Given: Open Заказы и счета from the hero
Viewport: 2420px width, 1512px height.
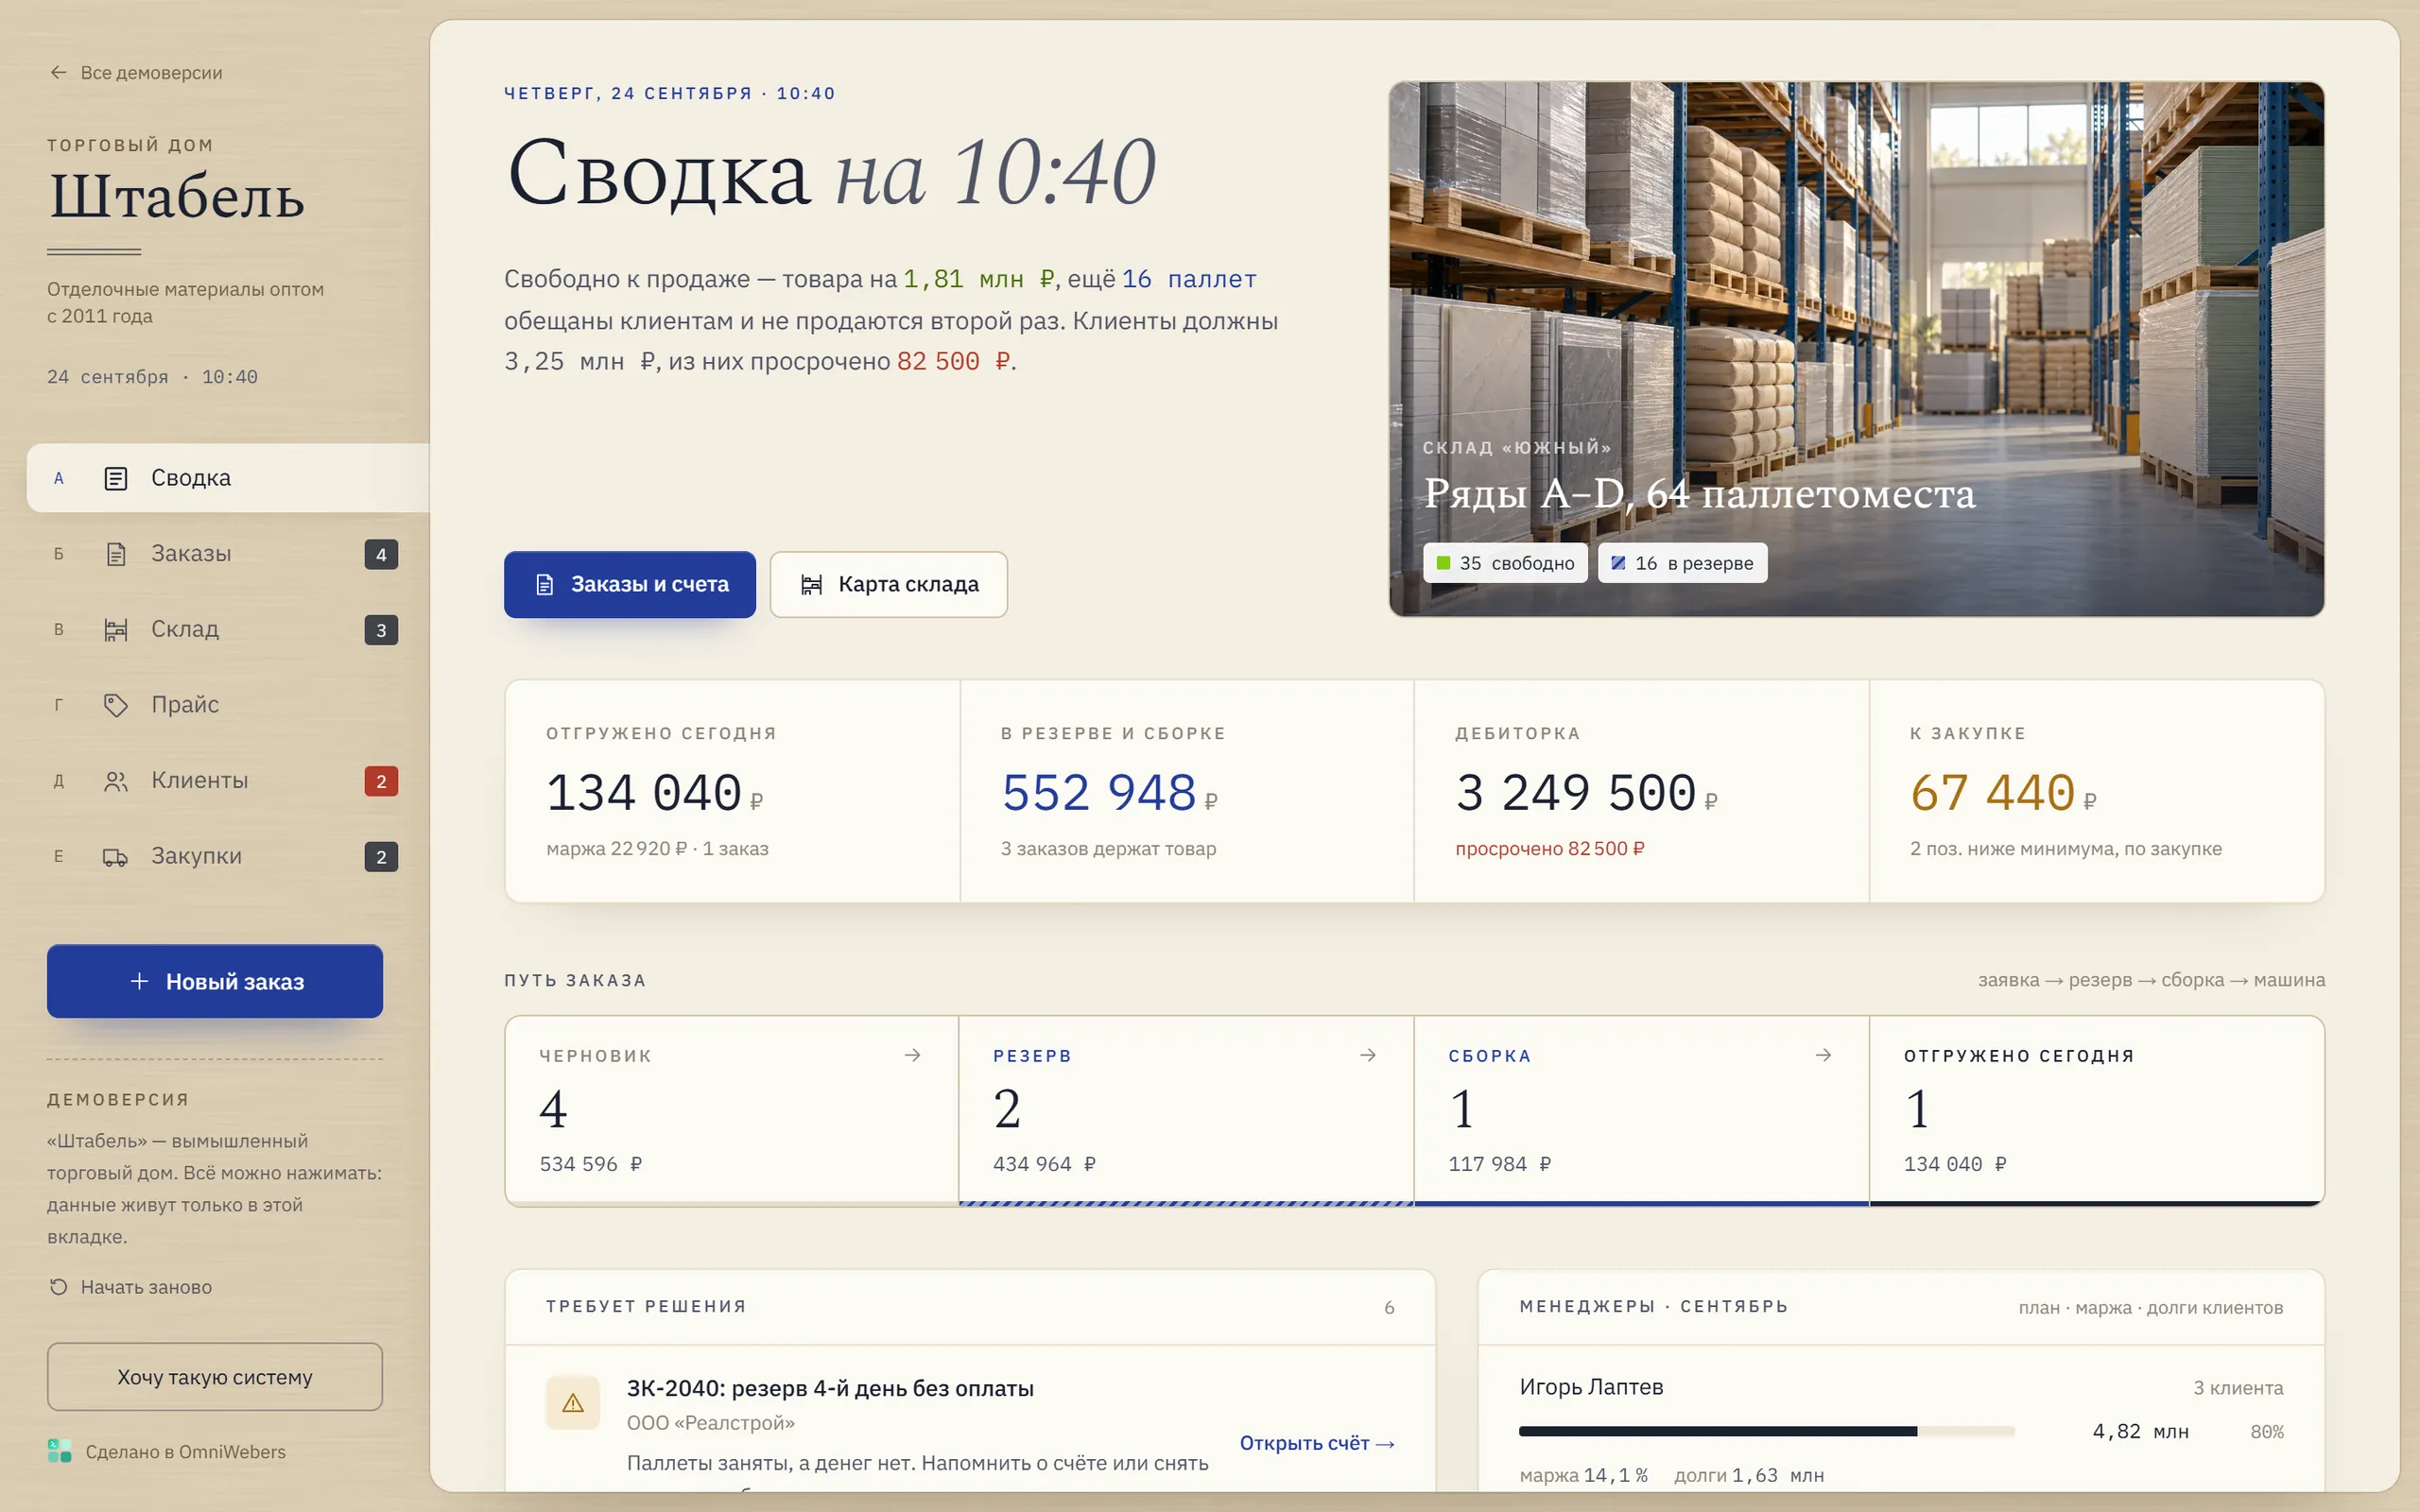Looking at the screenshot, I should click(630, 585).
